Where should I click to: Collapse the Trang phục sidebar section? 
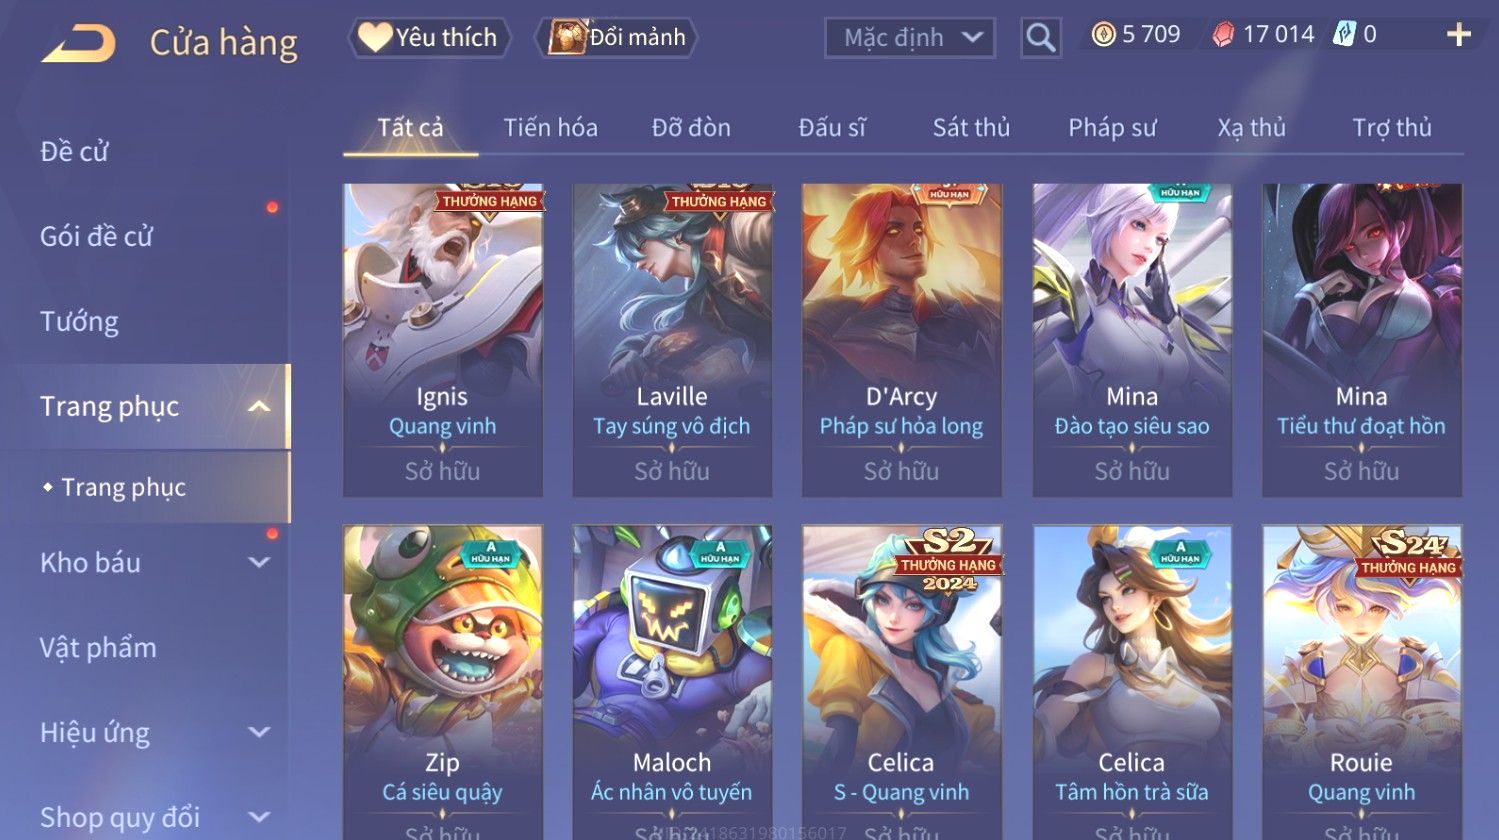[x=259, y=406]
